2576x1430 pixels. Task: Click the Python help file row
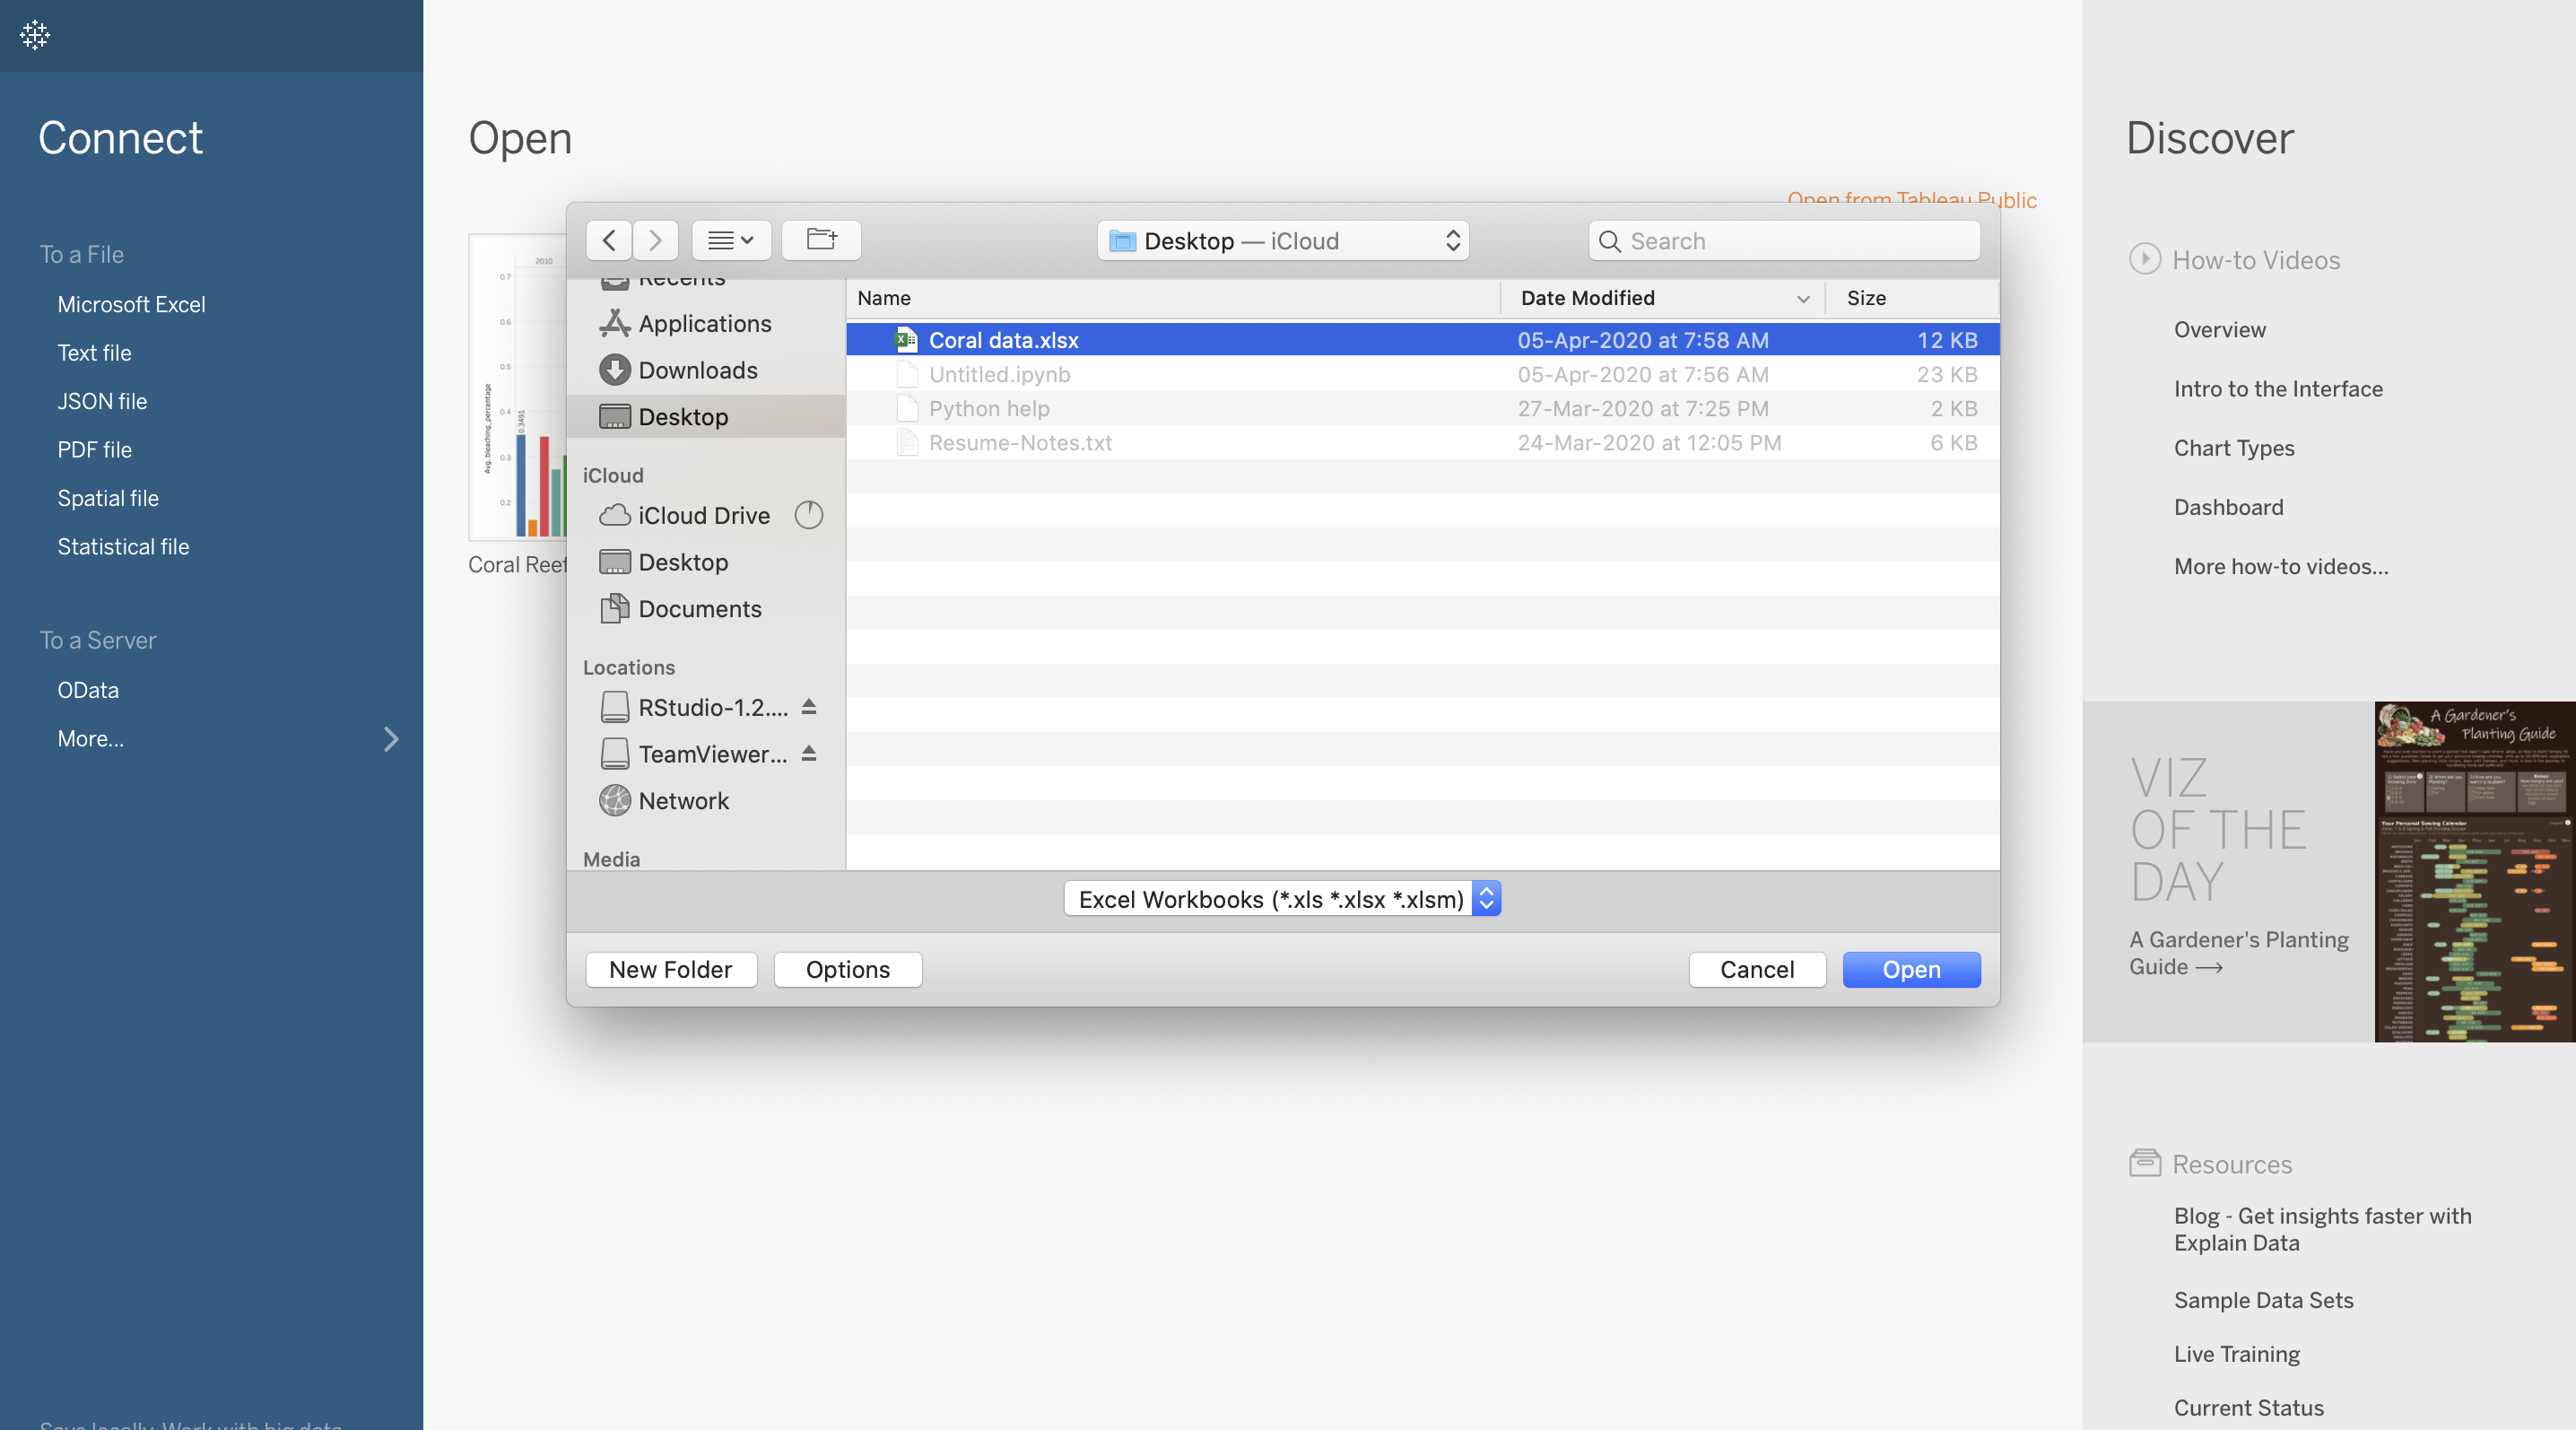pos(1422,408)
